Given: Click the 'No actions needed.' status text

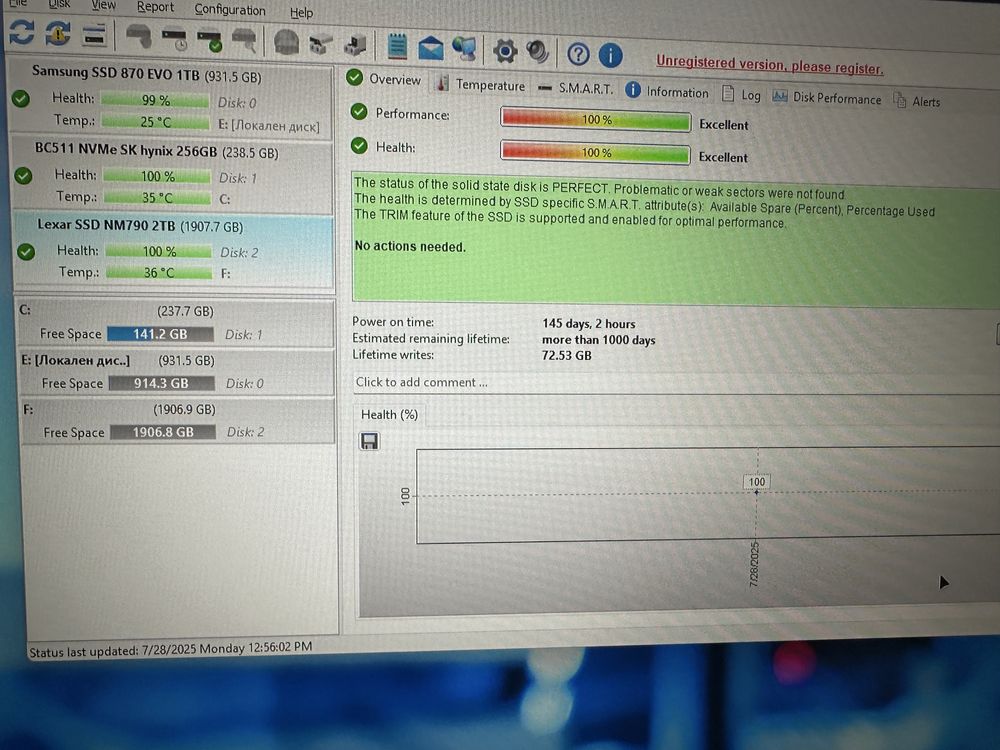Looking at the screenshot, I should click(410, 246).
